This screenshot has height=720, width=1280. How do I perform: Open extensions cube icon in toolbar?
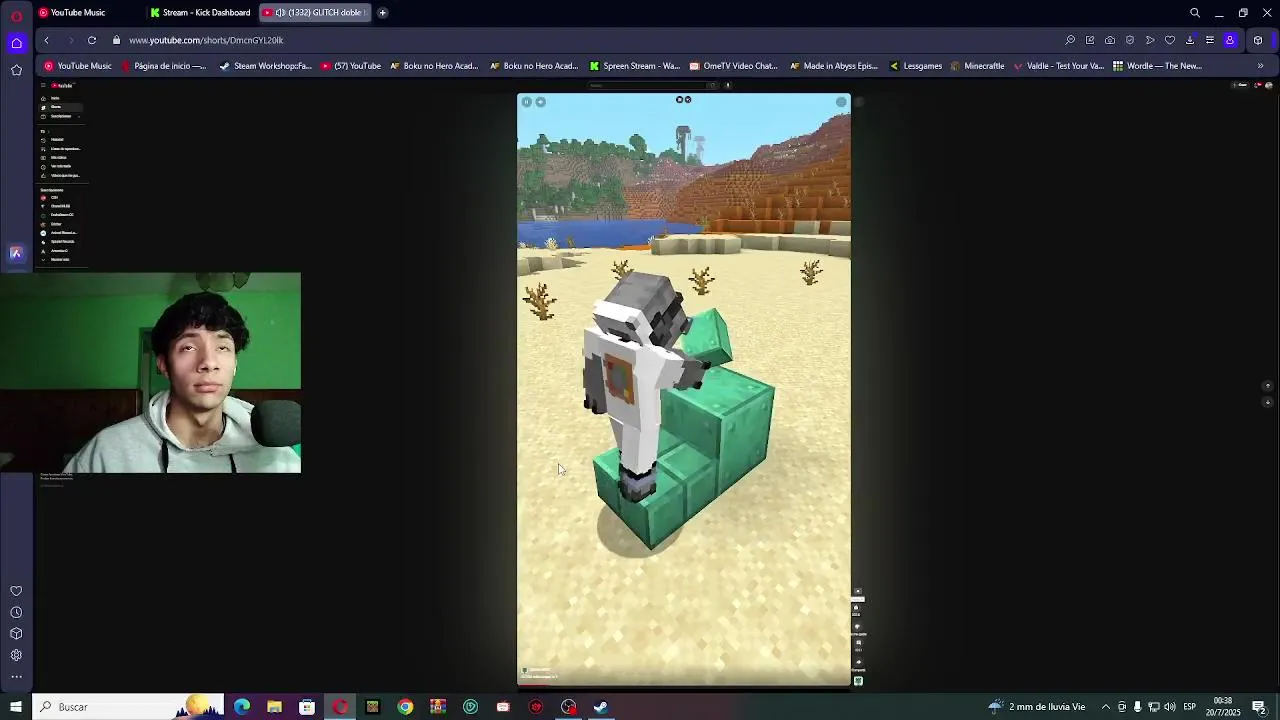pyautogui.click(x=1258, y=40)
